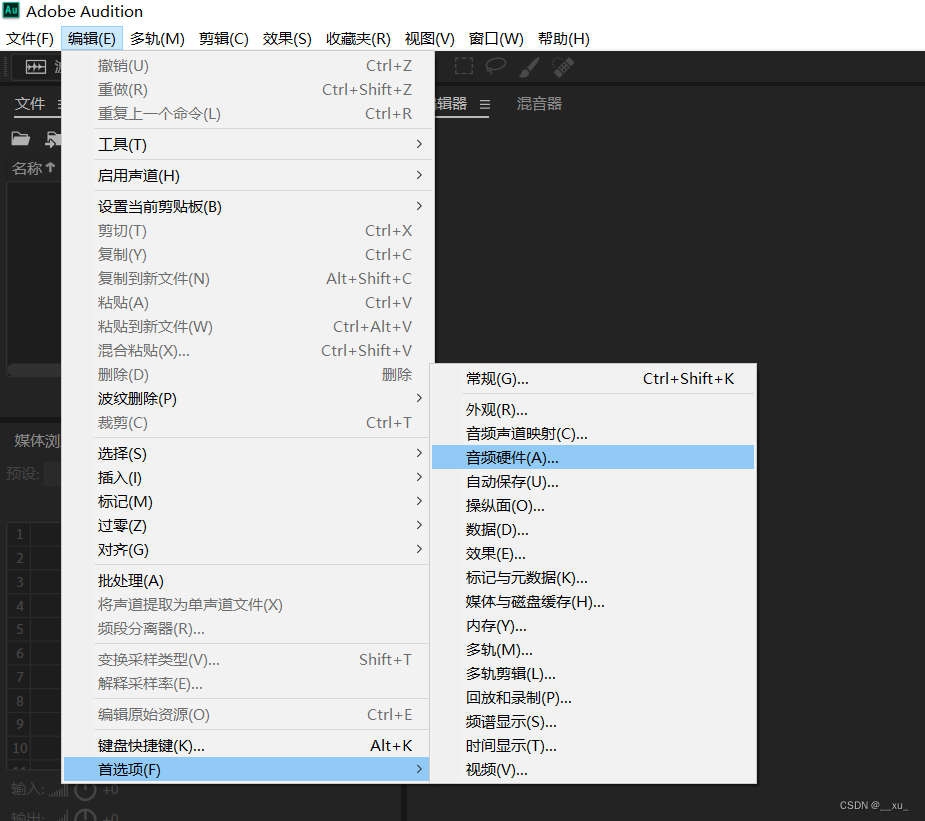Expand the 插入(I) submenu
Viewport: 925px width, 821px height.
(248, 478)
